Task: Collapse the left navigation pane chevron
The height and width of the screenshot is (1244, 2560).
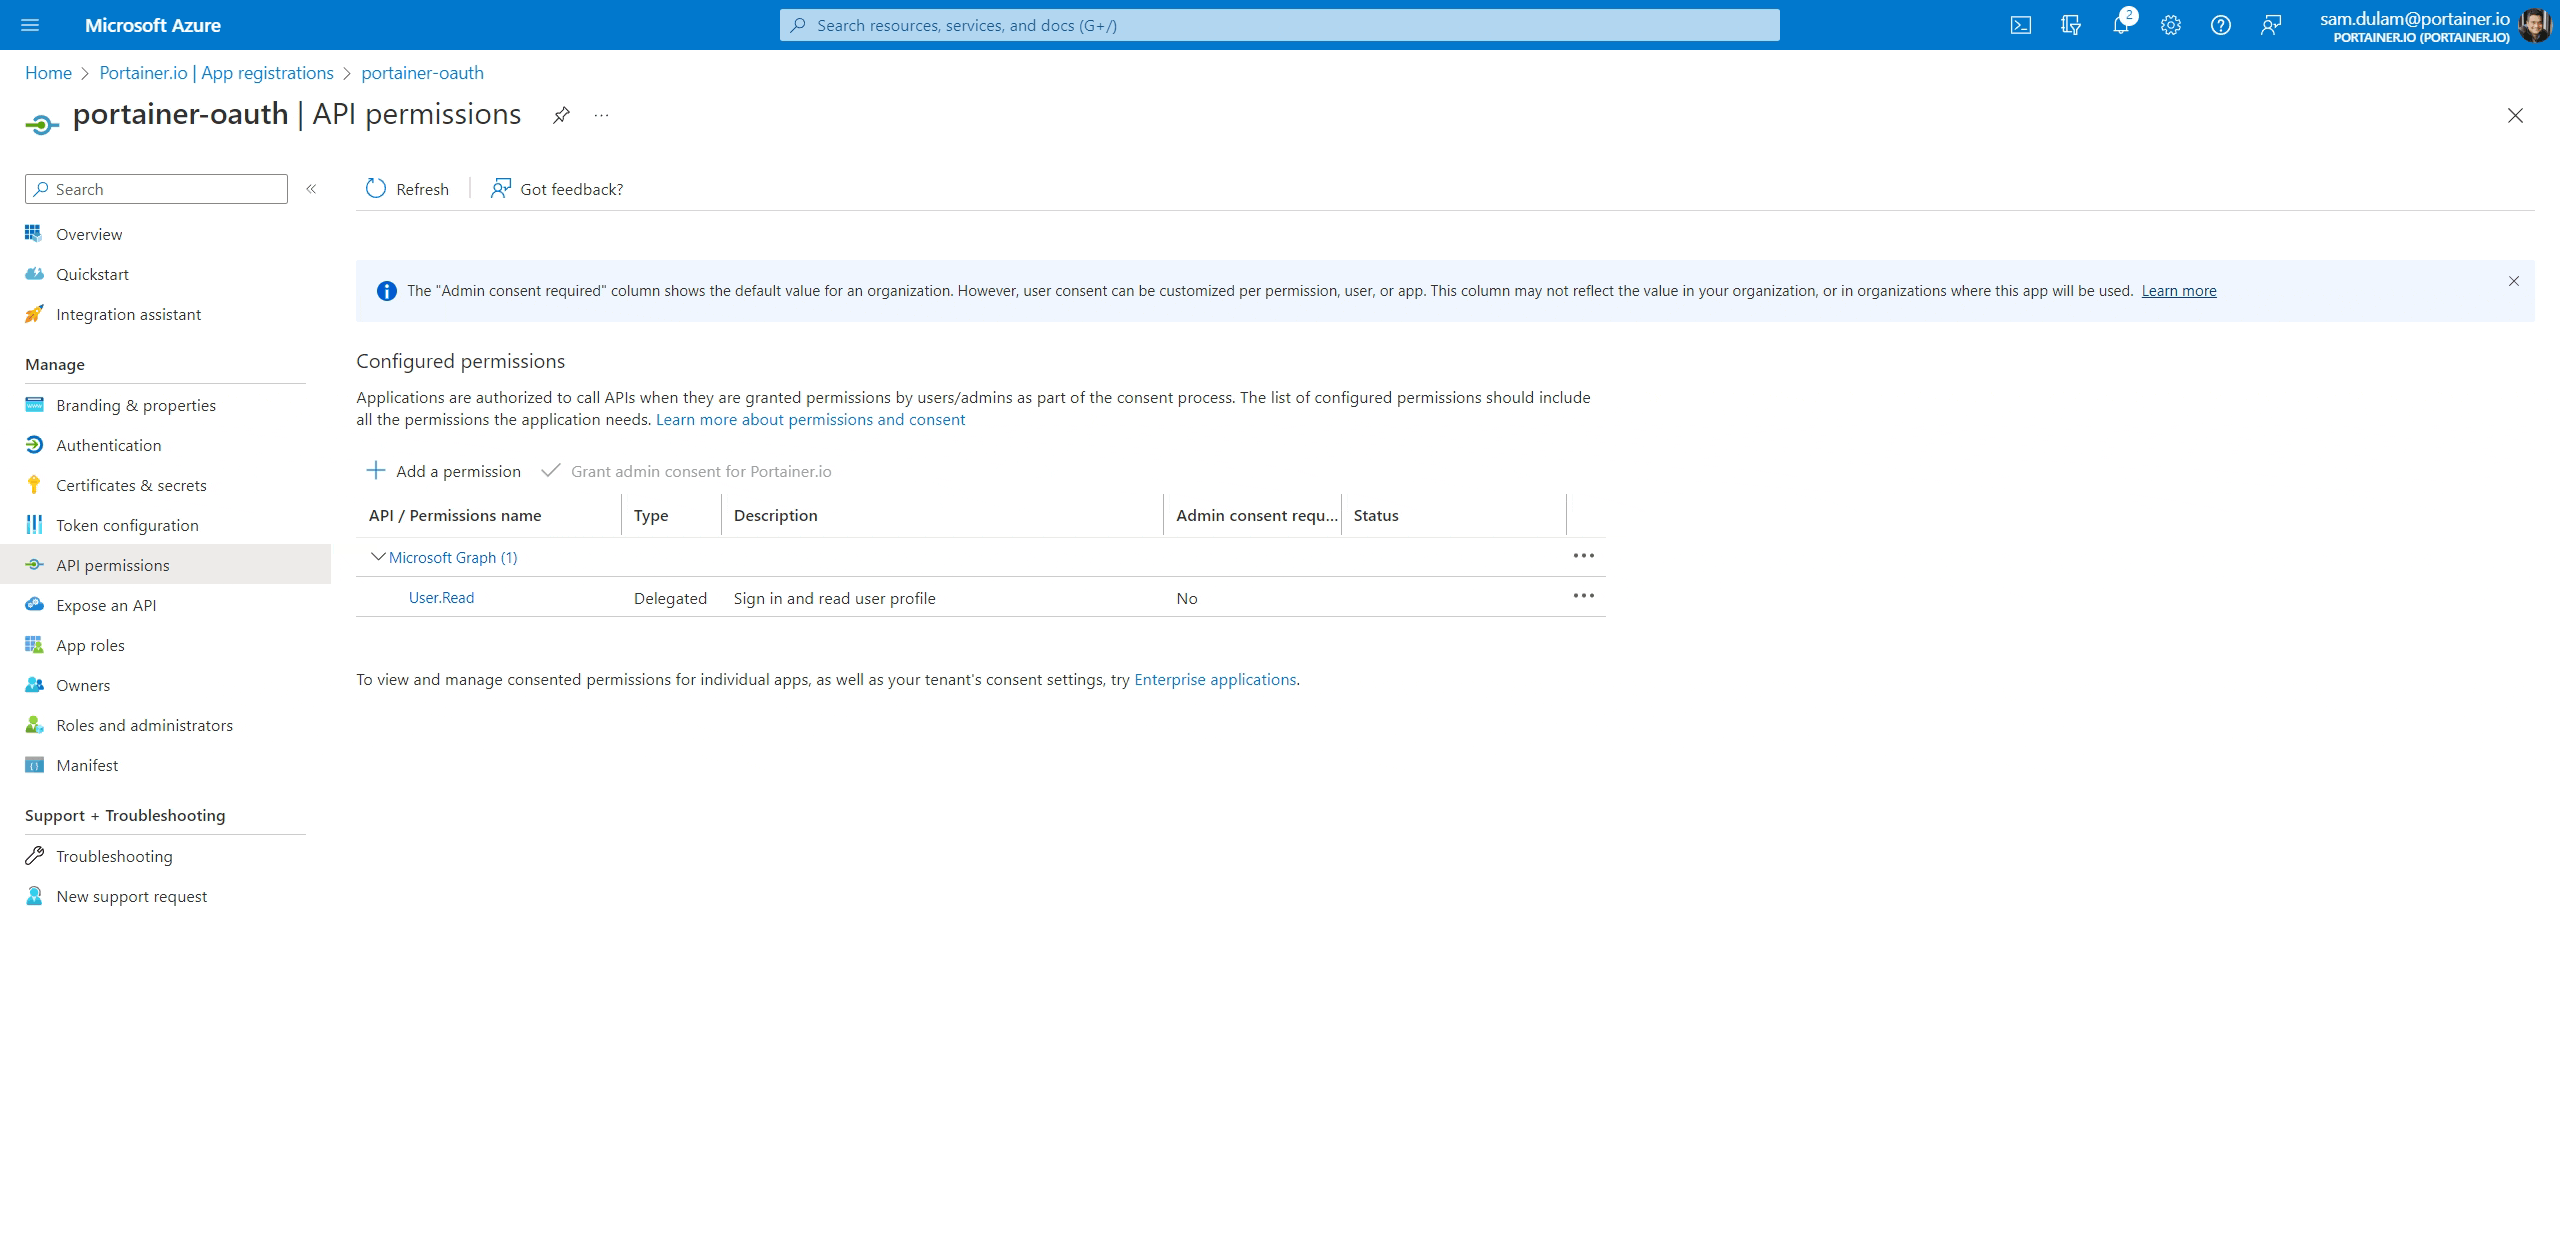Action: (311, 189)
